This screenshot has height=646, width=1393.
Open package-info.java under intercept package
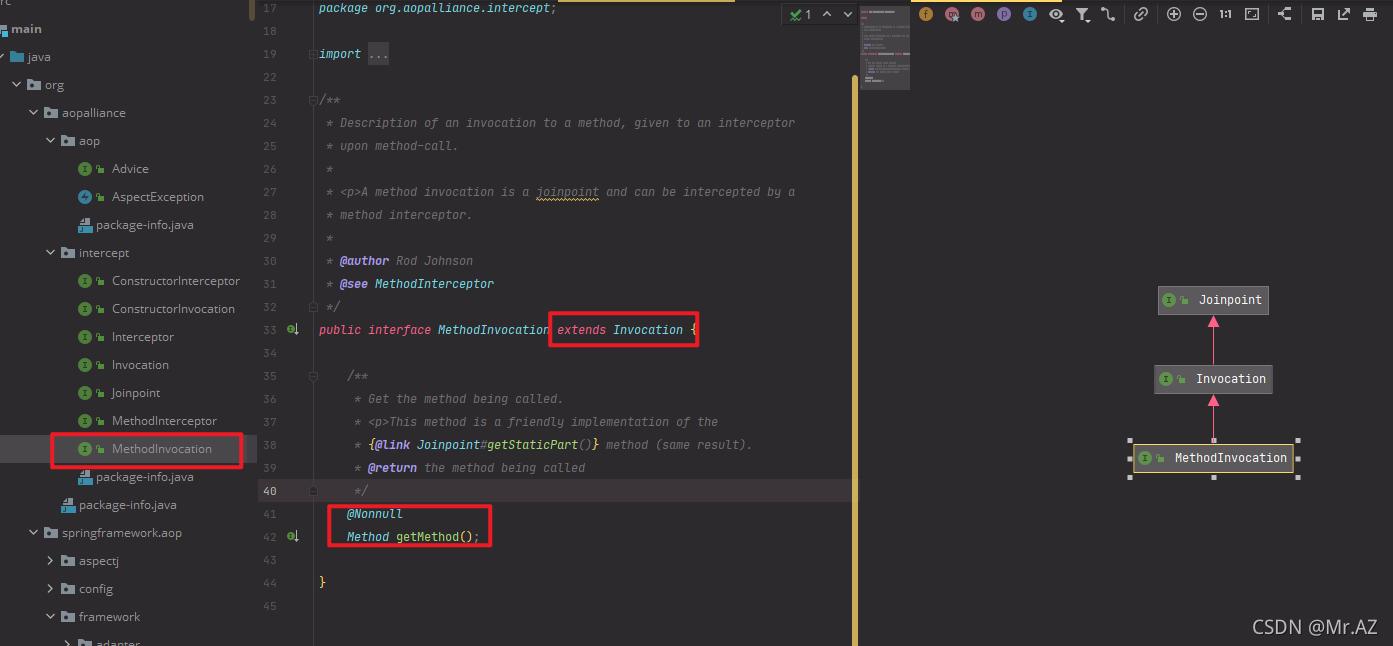[x=145, y=477]
